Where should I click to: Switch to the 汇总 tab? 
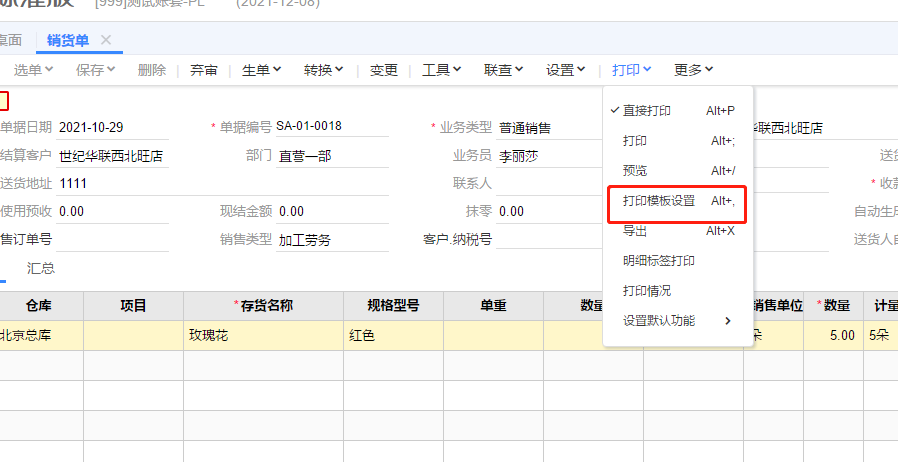[41, 268]
